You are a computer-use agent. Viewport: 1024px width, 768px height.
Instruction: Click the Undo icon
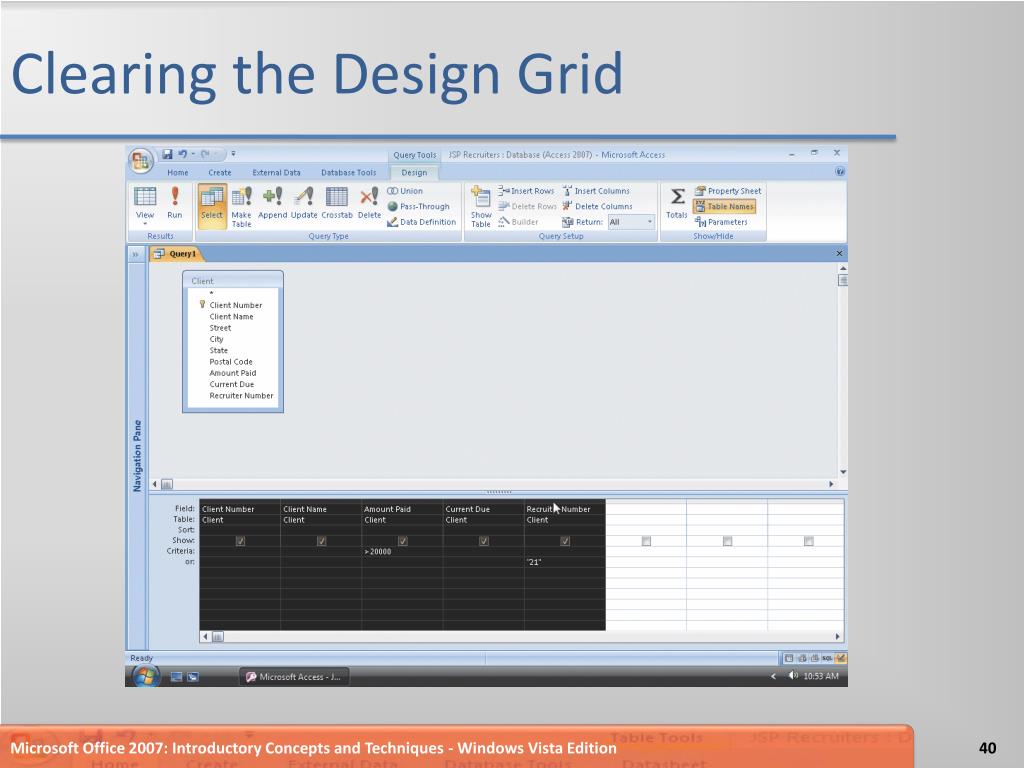tap(182, 154)
